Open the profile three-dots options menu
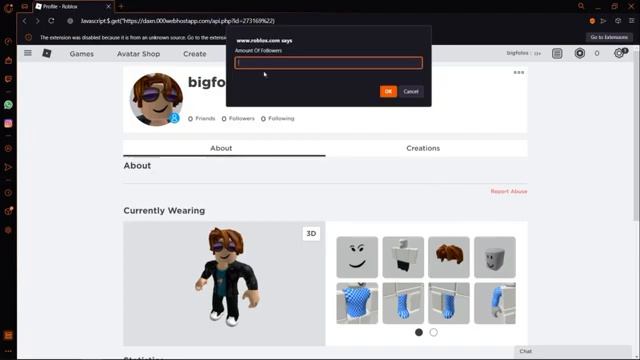Screen dimensions: 640x360 (x=519, y=72)
